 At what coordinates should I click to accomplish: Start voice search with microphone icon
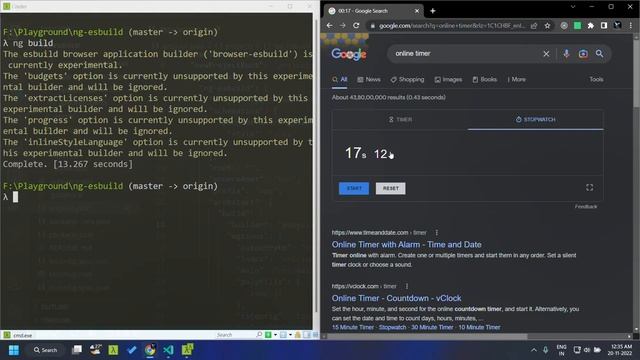(566, 54)
